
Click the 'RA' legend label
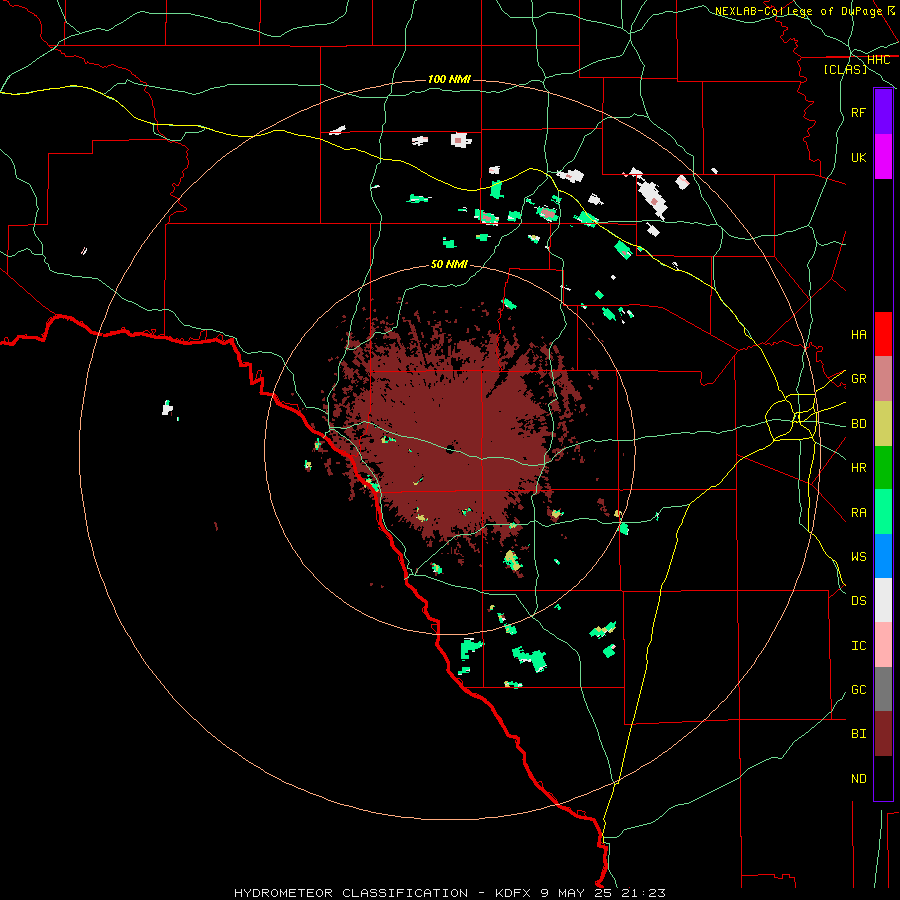point(858,513)
